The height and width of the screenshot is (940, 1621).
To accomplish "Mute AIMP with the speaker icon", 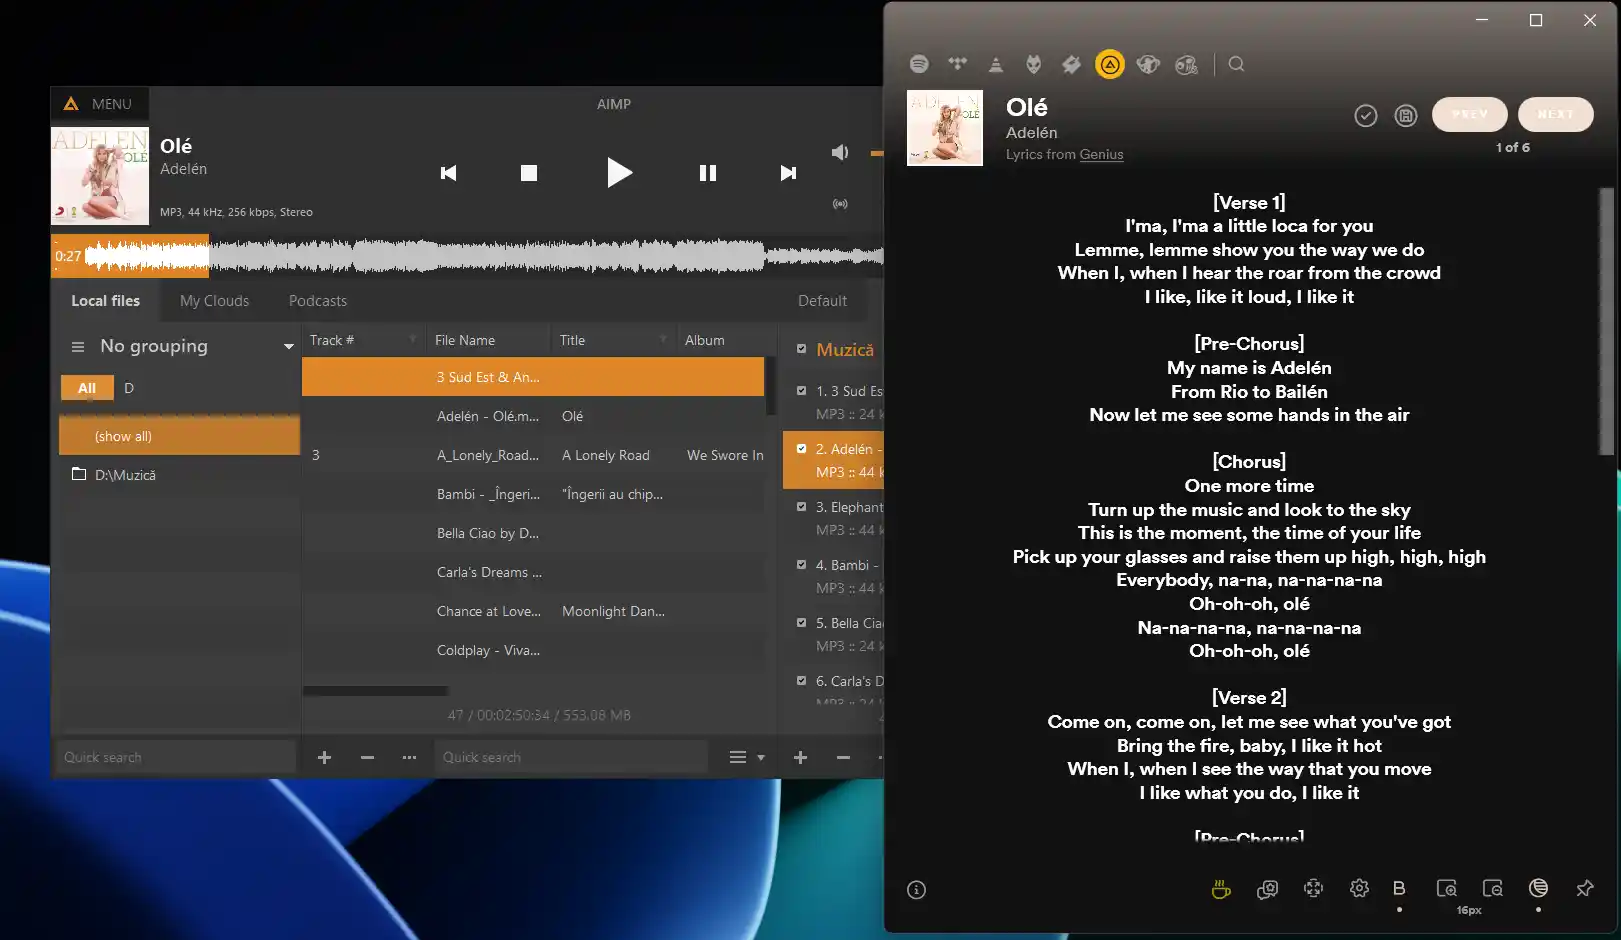I will click(x=840, y=152).
